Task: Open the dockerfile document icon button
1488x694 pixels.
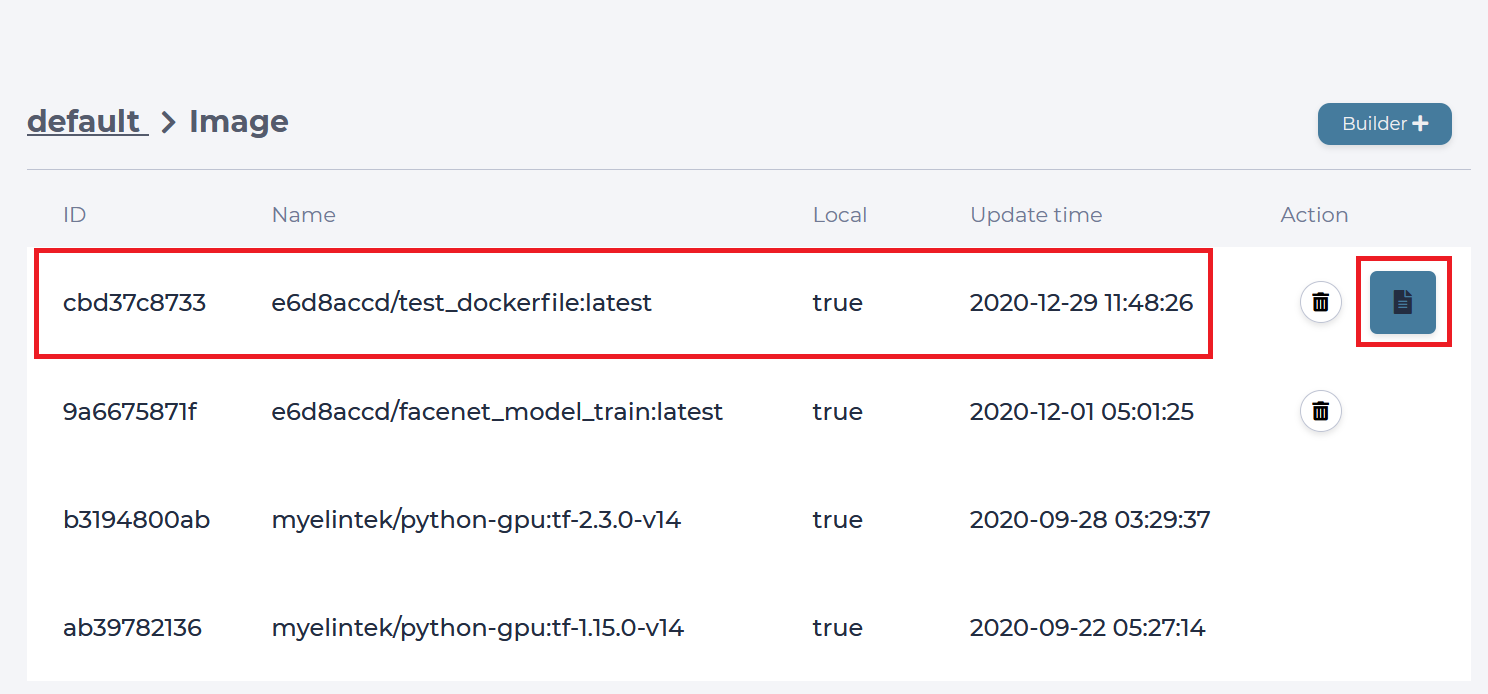Action: coord(1402,302)
